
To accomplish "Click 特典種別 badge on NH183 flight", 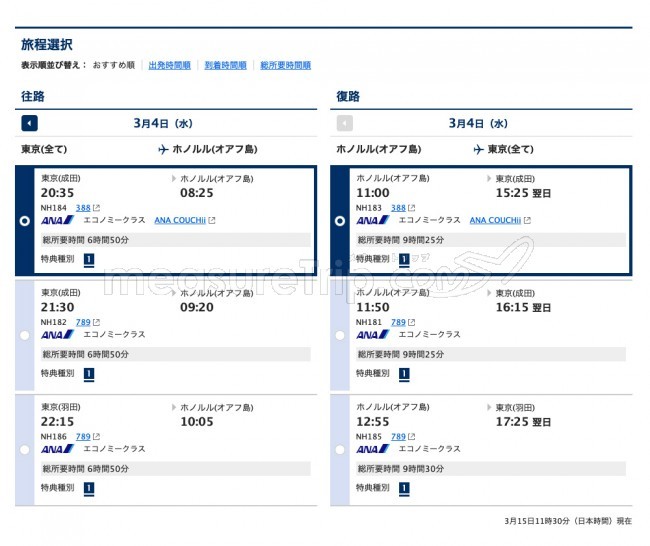I will click(404, 259).
